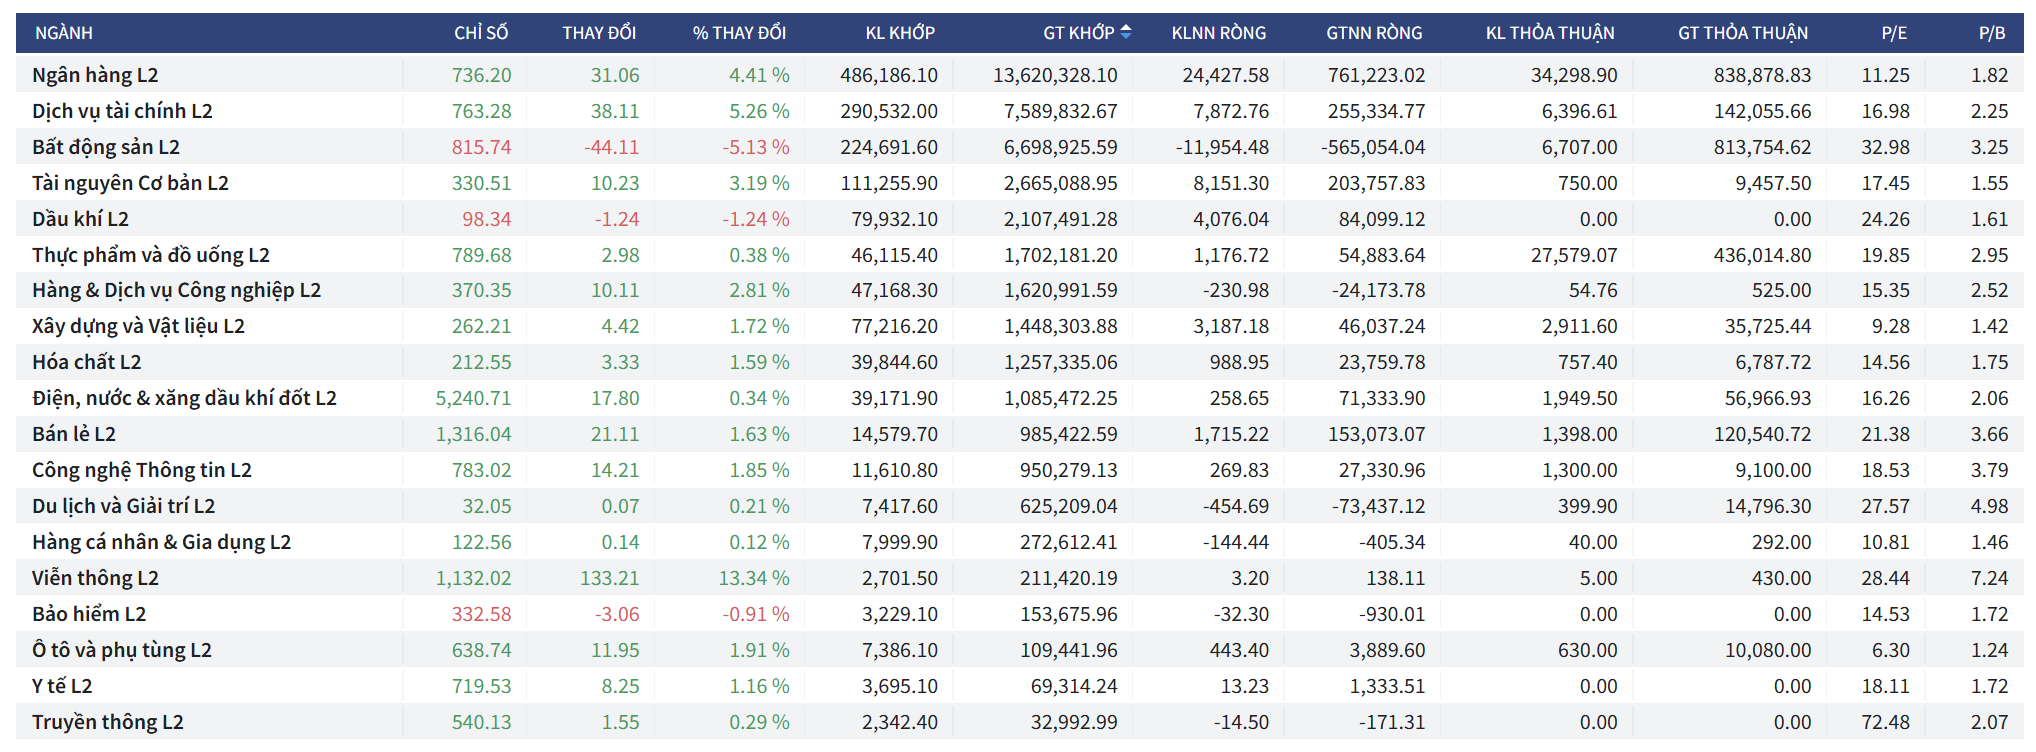This screenshot has height=752, width=2036.
Task: Sort by the NGÀNH column header
Action: 64,33
